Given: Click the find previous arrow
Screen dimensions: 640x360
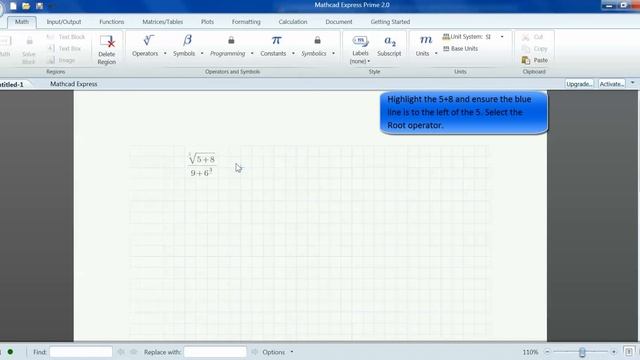Looking at the screenshot, I should click(x=121, y=351).
